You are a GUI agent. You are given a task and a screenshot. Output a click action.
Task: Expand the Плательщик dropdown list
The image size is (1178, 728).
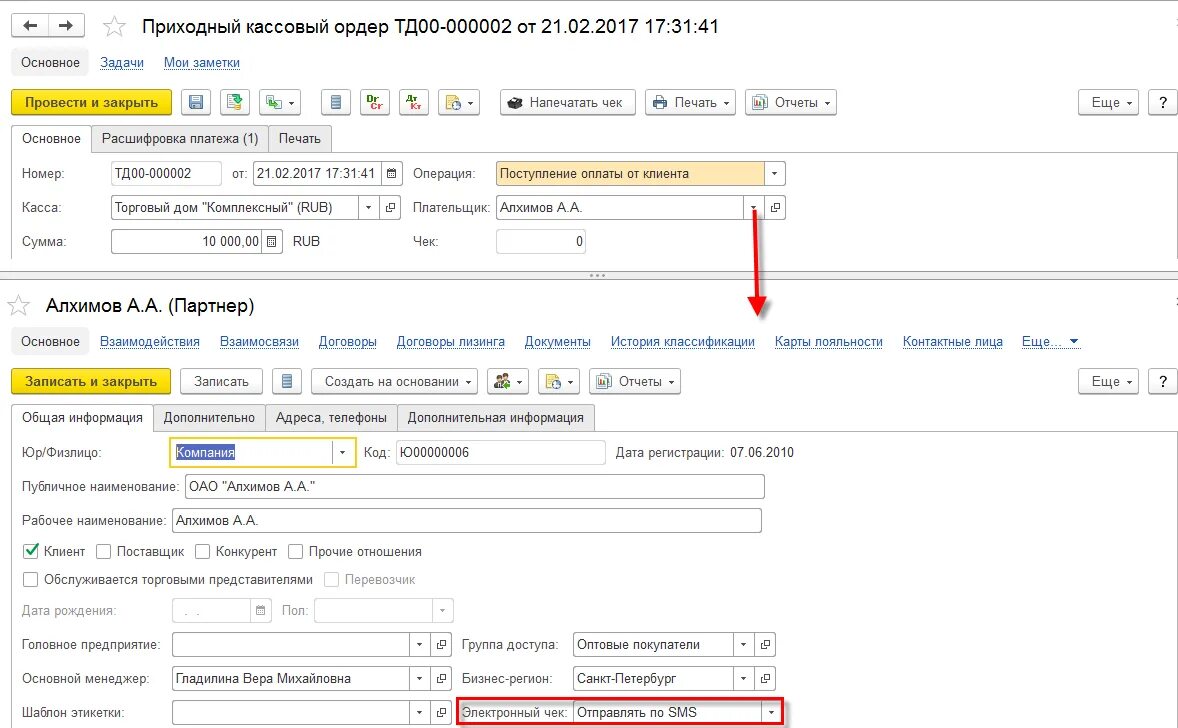click(x=754, y=207)
